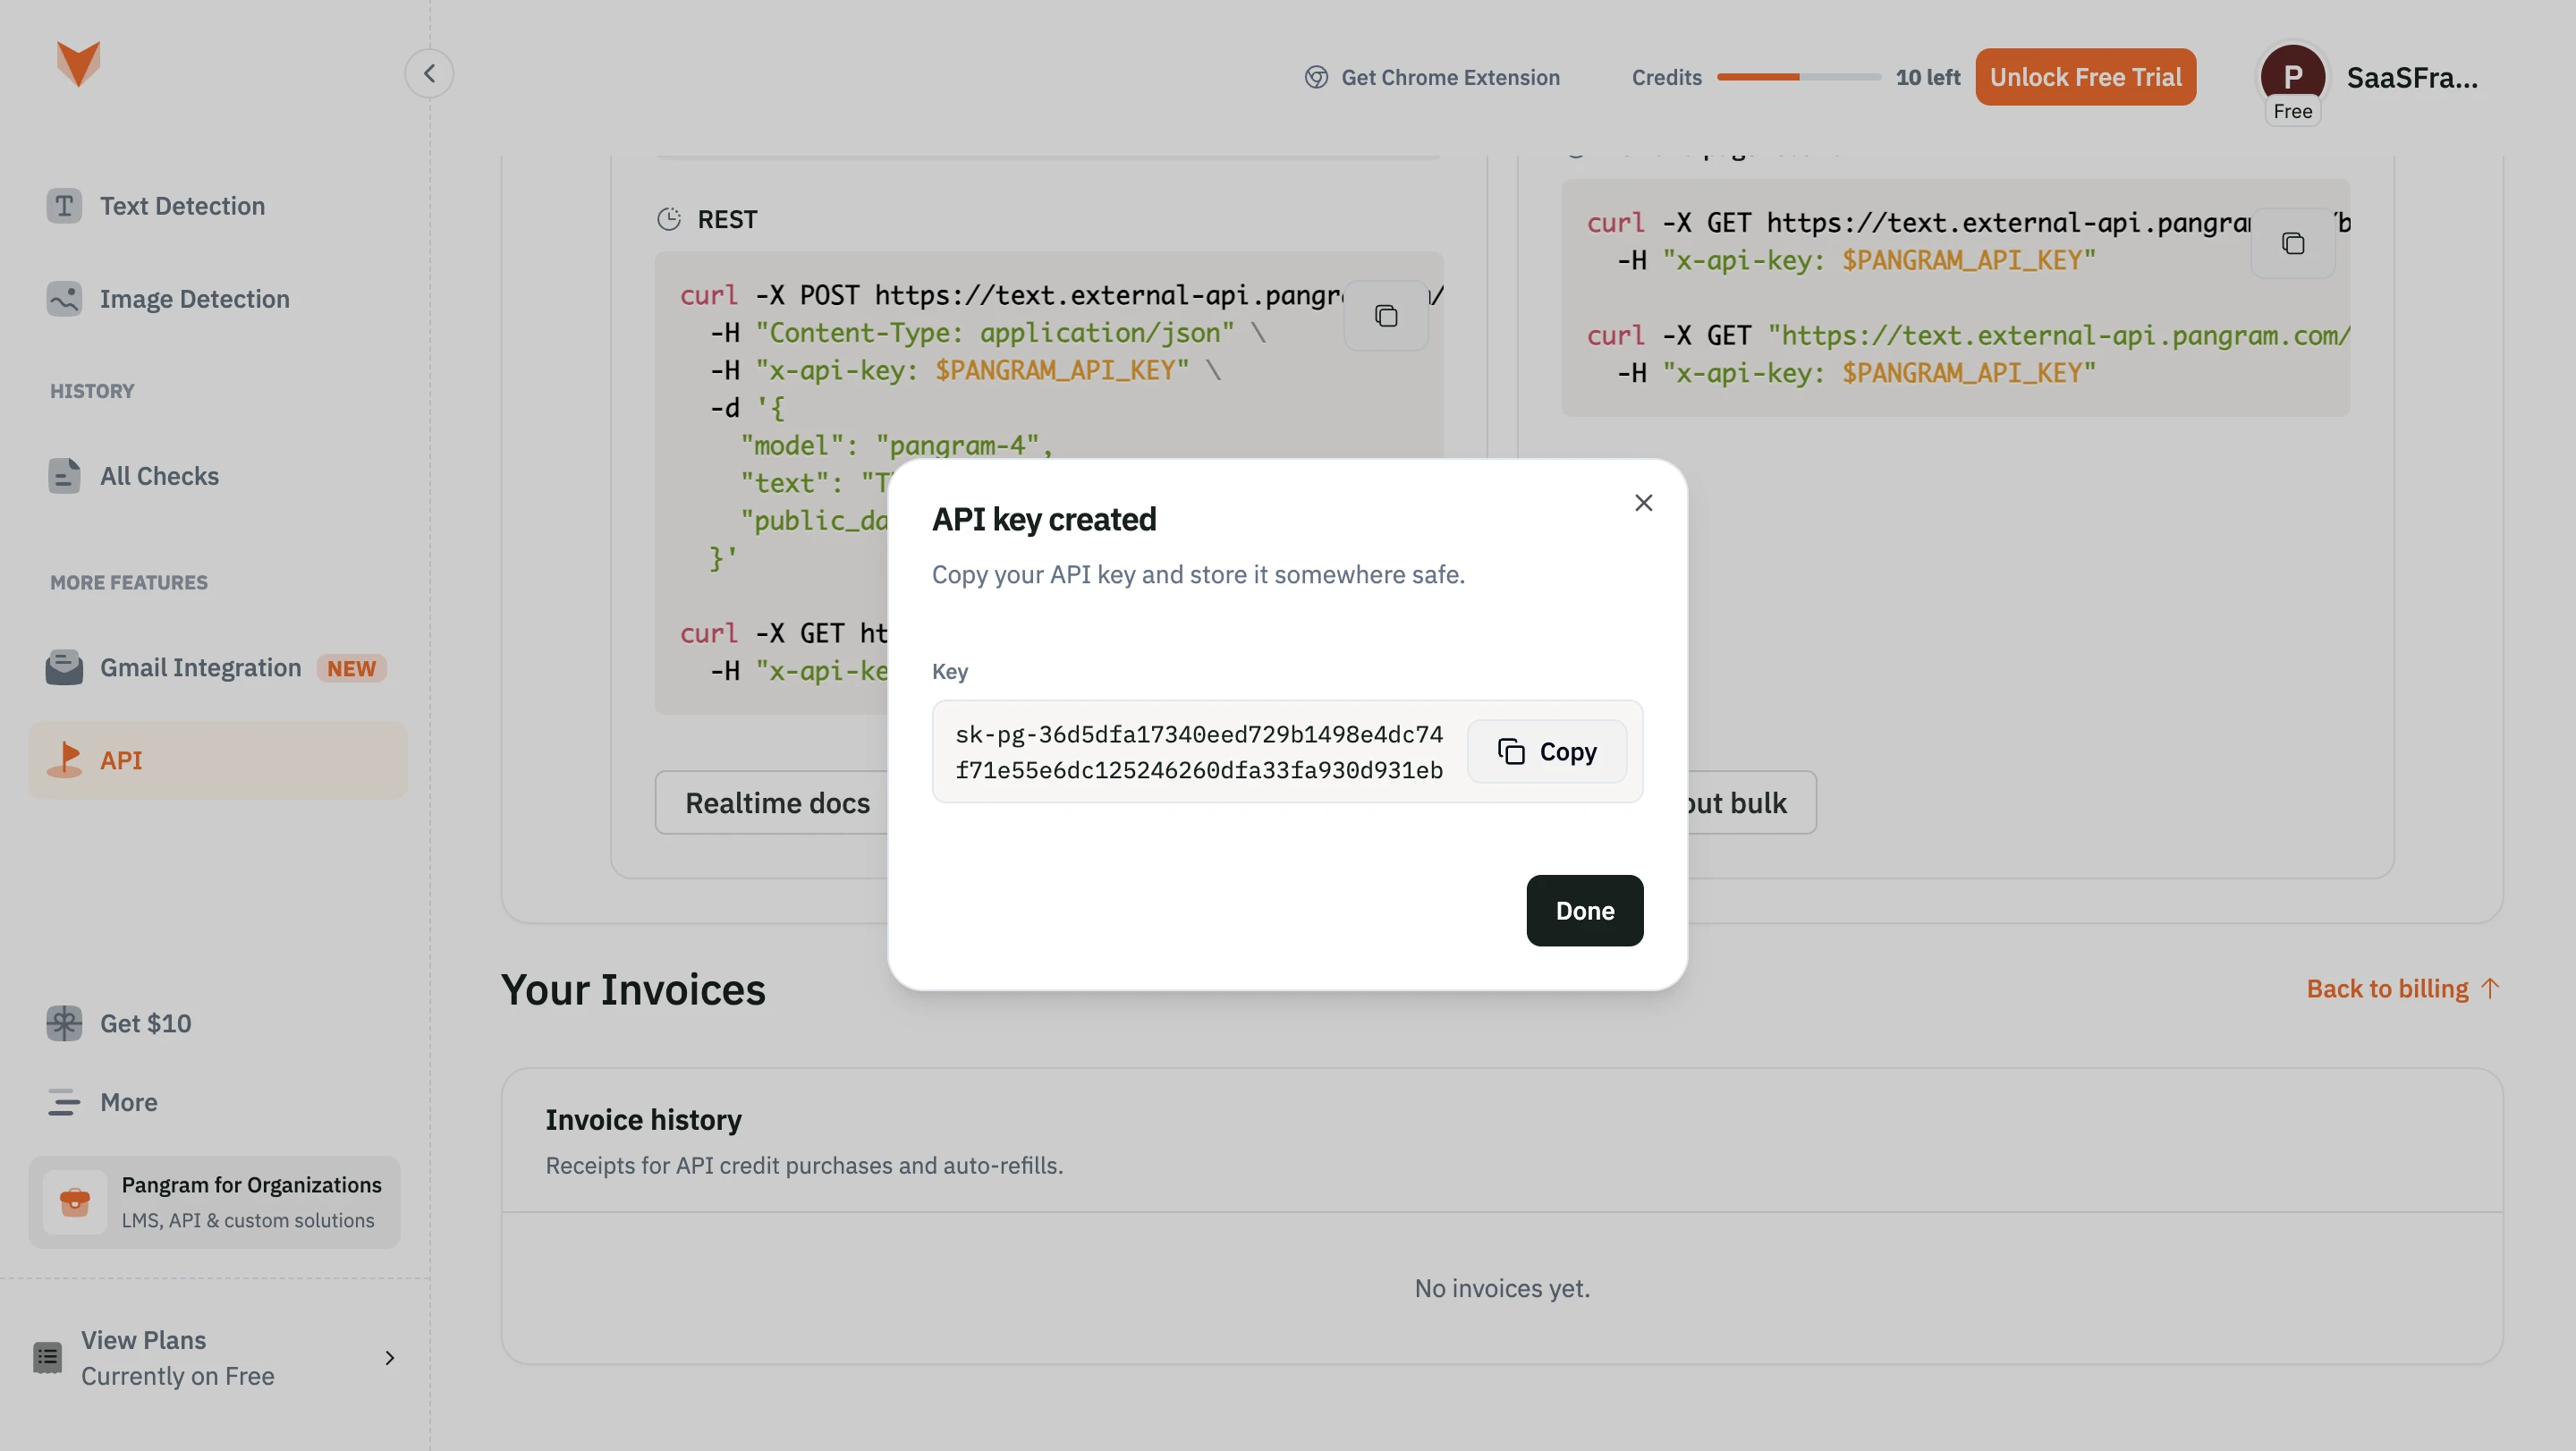
Task: Click the Text Detection T icon
Action: click(x=64, y=206)
